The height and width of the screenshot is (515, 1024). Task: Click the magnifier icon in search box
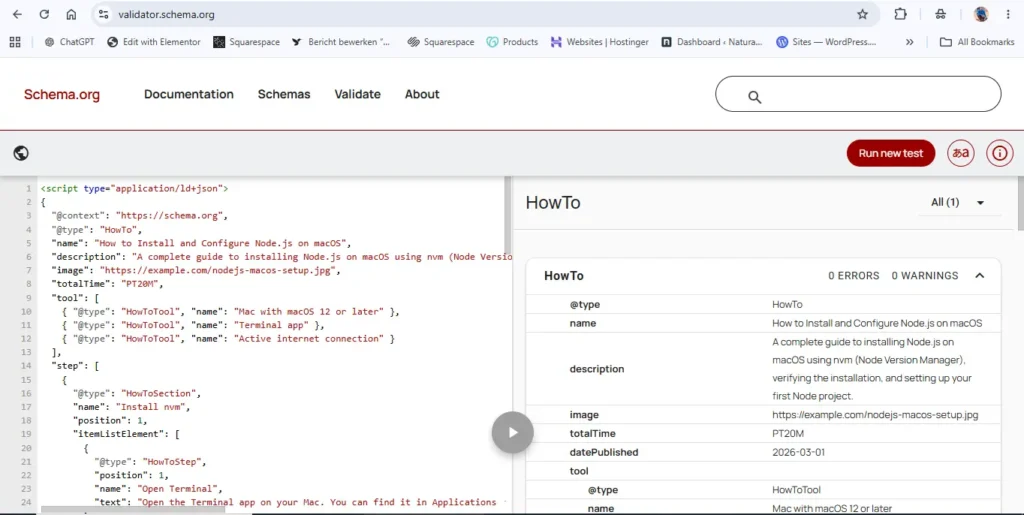click(x=754, y=97)
